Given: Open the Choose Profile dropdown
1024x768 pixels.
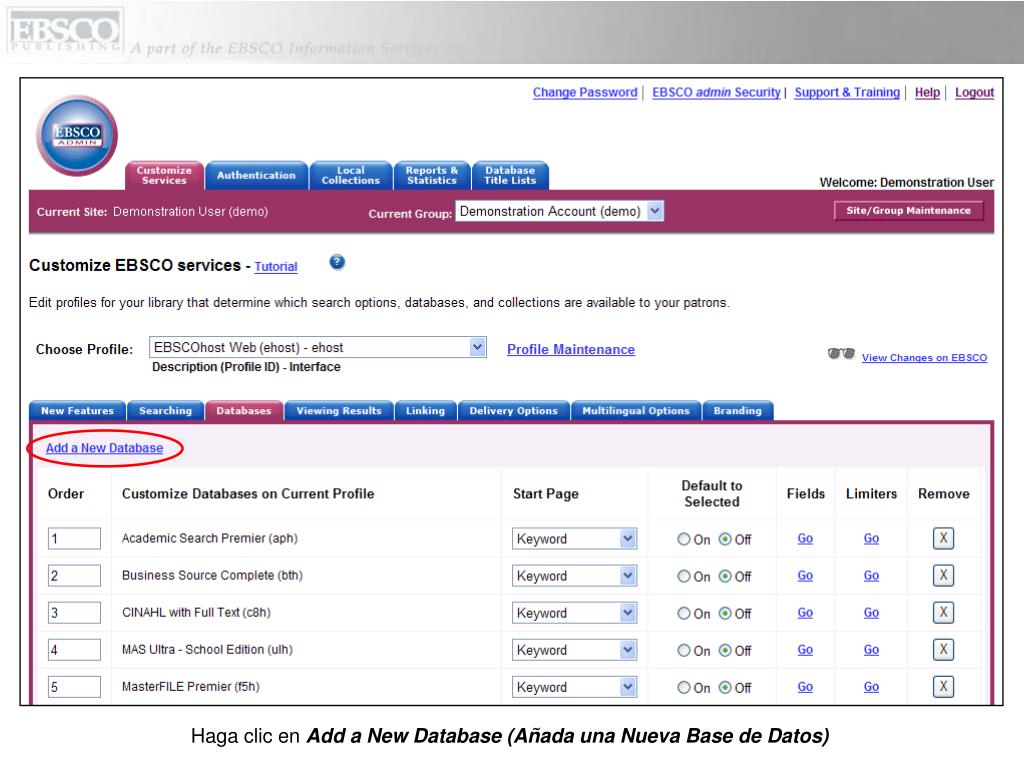Looking at the screenshot, I should pyautogui.click(x=317, y=347).
